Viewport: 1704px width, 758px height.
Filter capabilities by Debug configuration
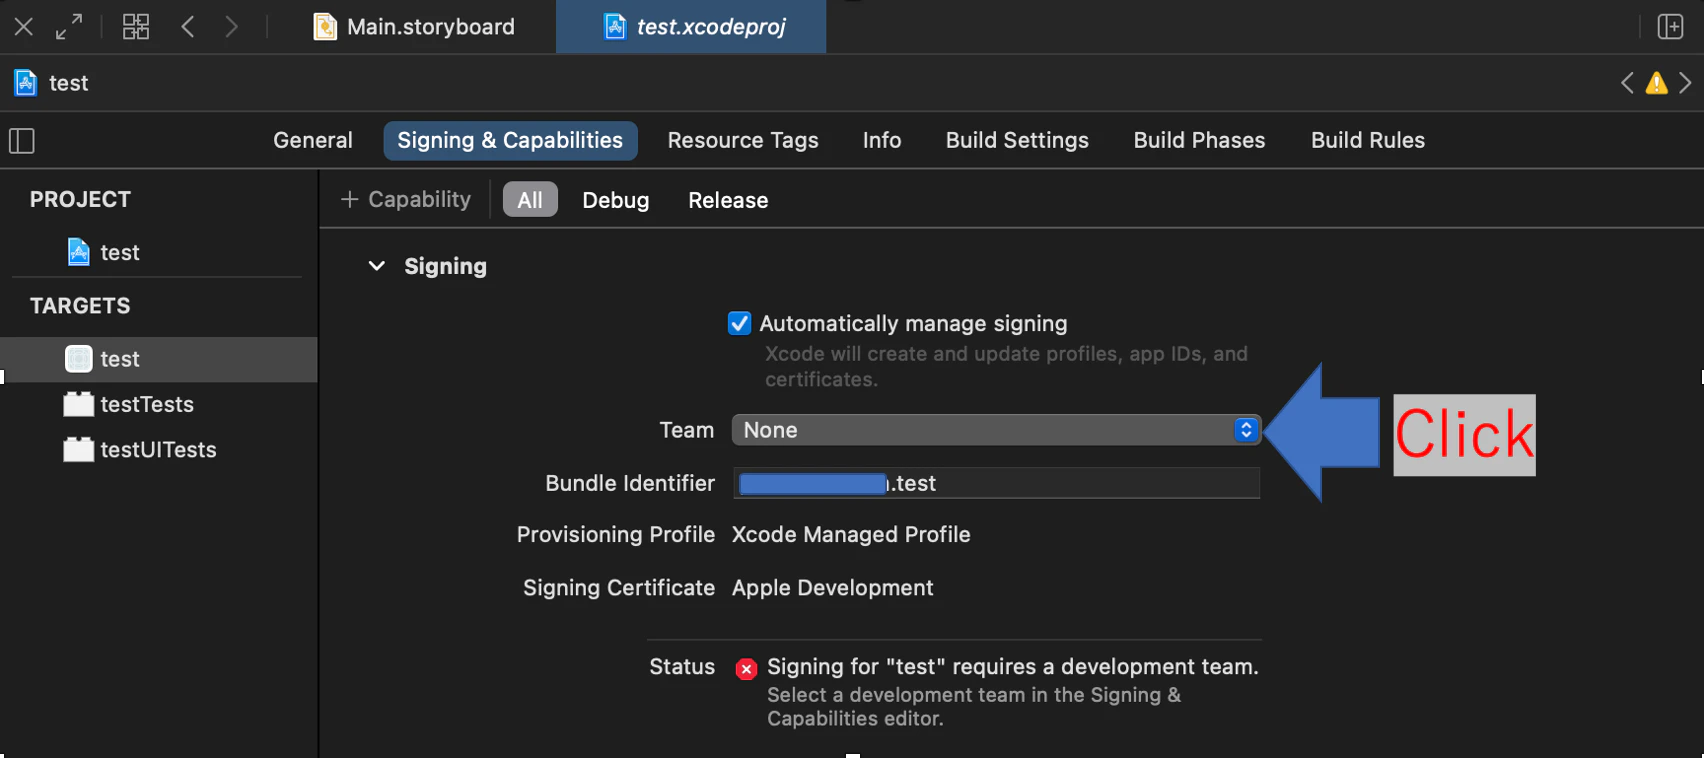(x=616, y=200)
